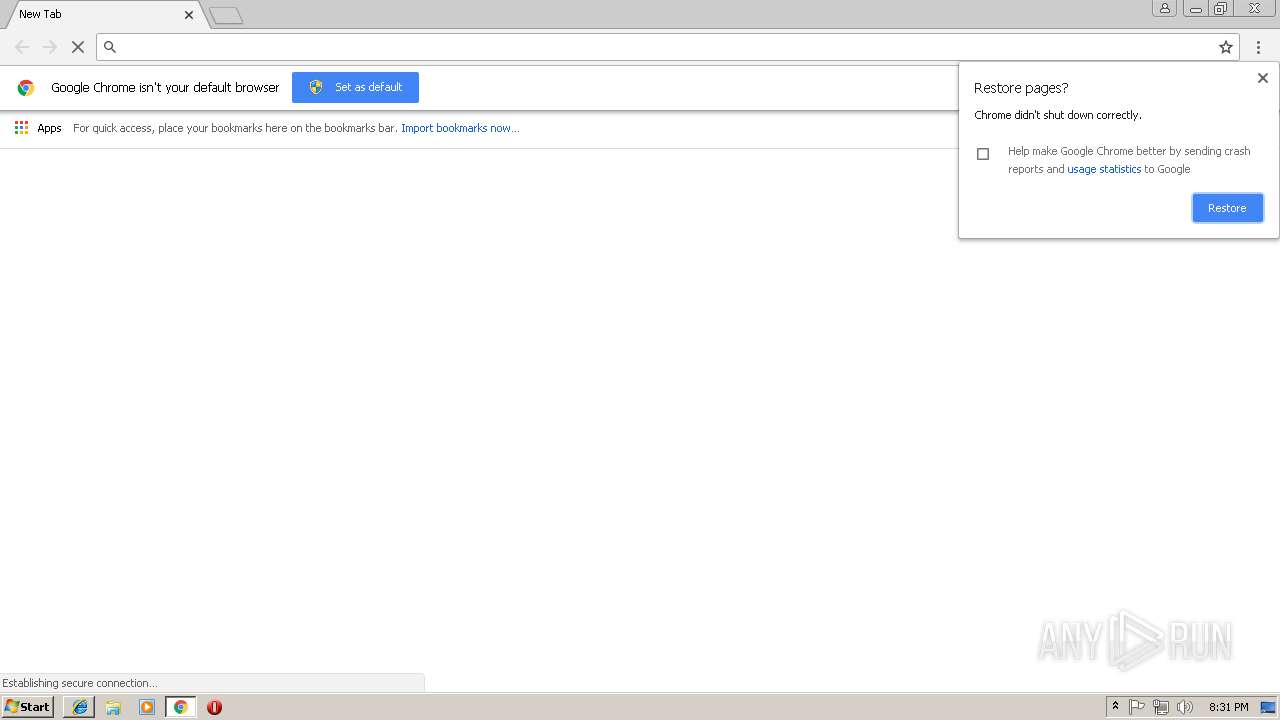Stop loading the page with the X button
Screen dimensions: 1280x720
click(x=77, y=47)
